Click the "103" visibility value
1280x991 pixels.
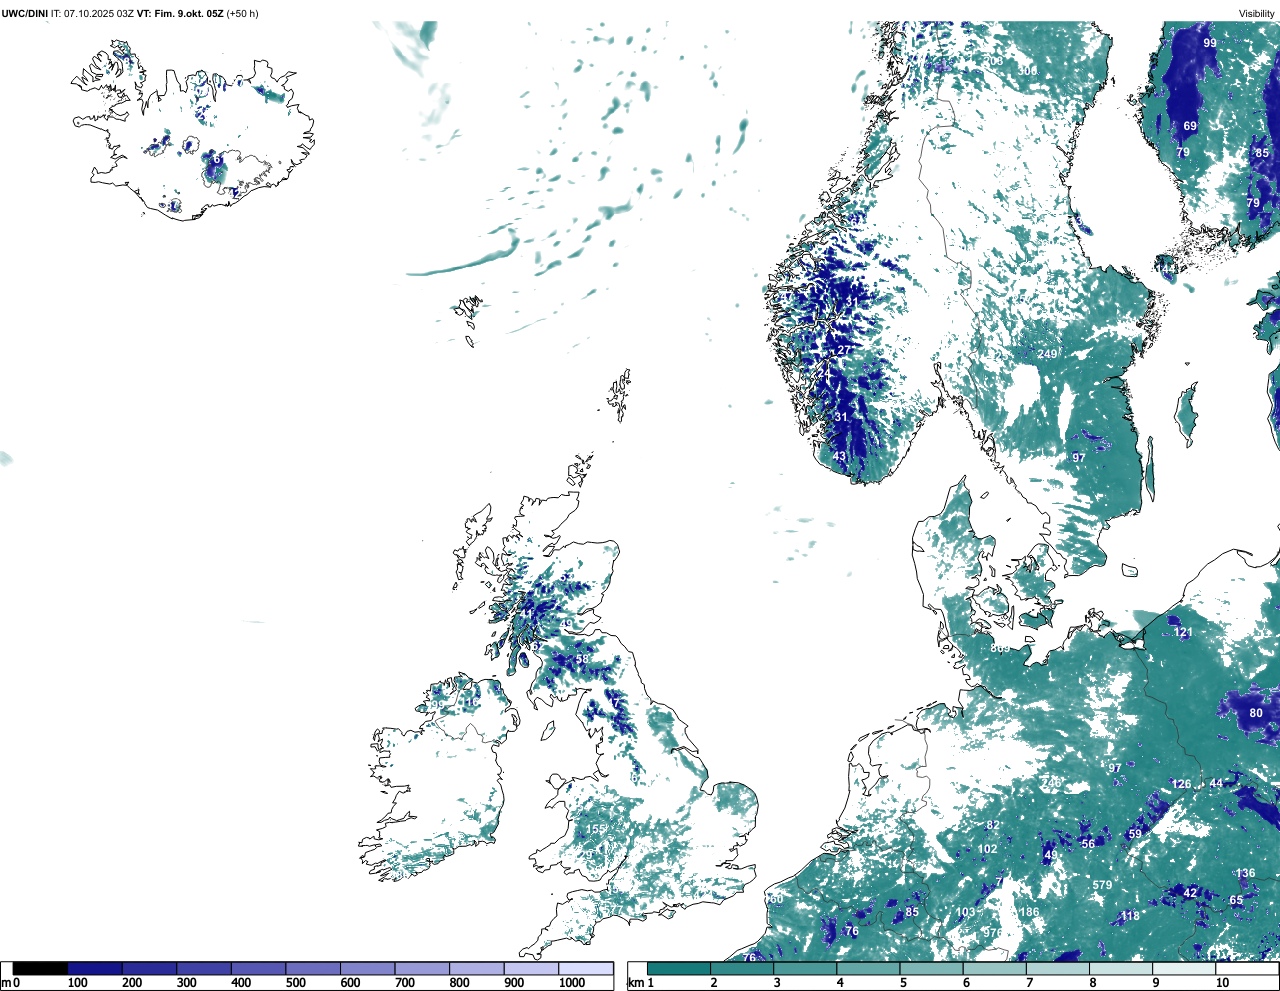click(x=965, y=912)
